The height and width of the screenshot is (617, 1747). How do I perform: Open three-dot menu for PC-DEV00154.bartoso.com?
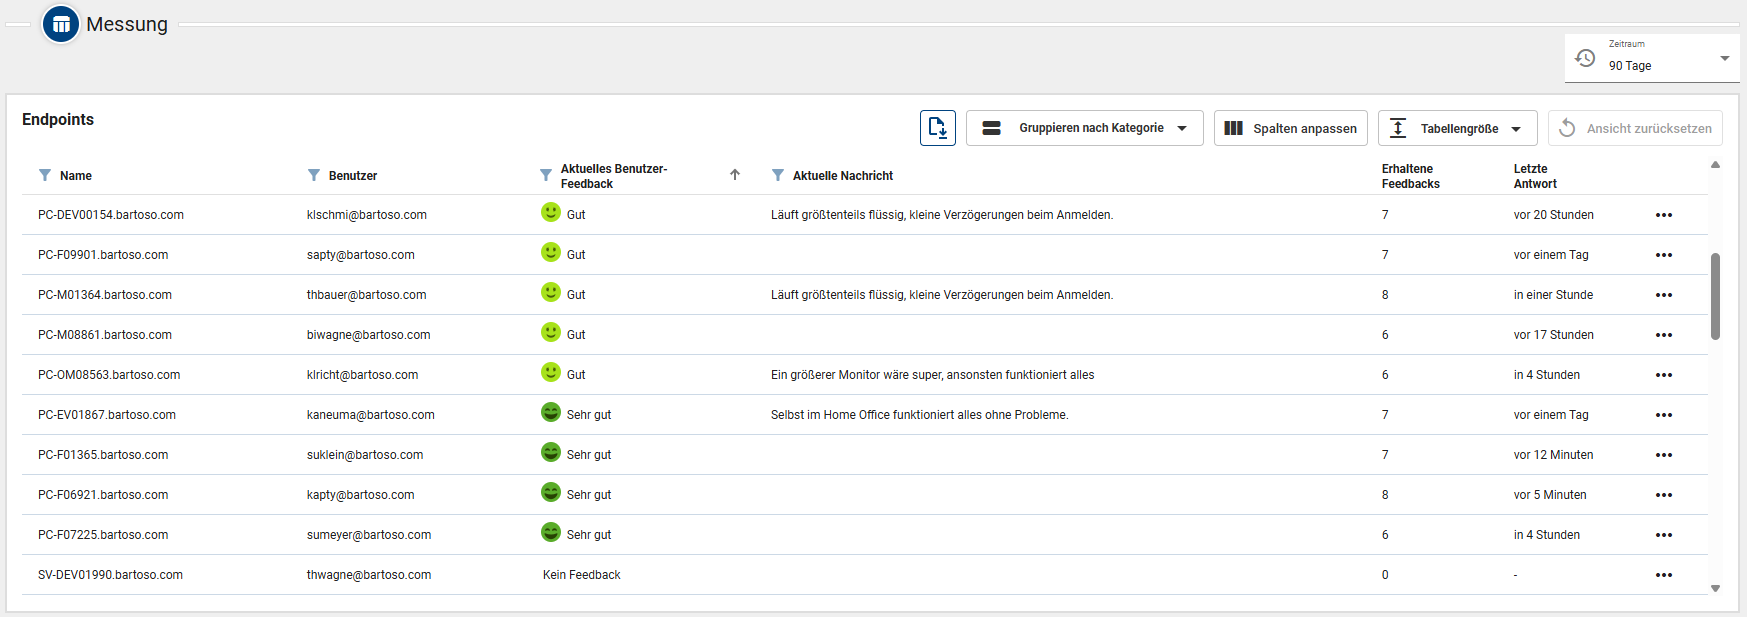point(1663,215)
